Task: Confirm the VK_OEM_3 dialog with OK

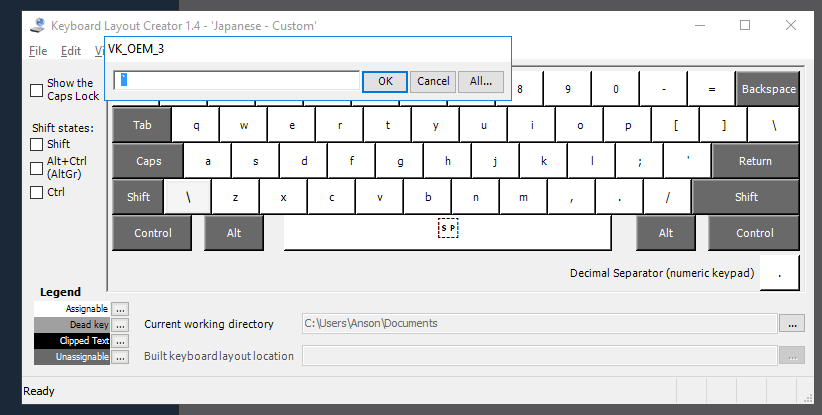Action: pos(385,81)
